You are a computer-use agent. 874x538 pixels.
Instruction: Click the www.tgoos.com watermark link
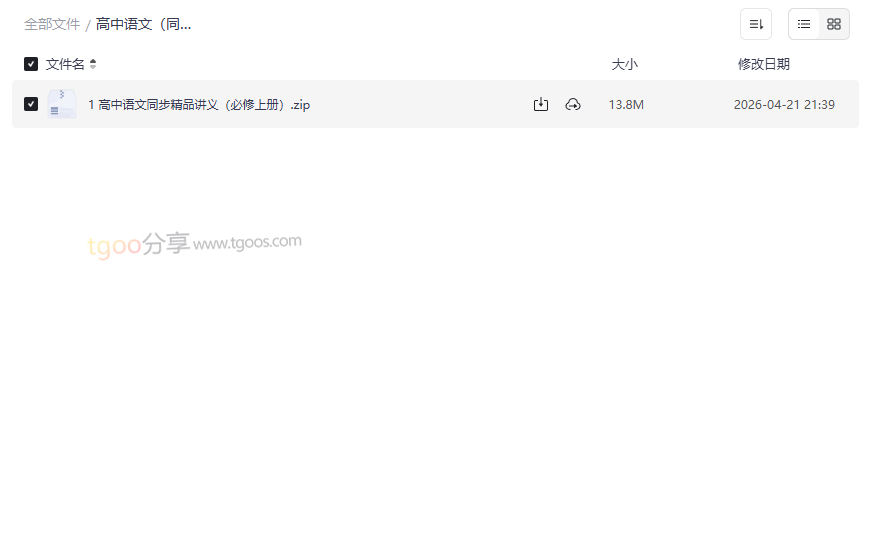(x=247, y=243)
